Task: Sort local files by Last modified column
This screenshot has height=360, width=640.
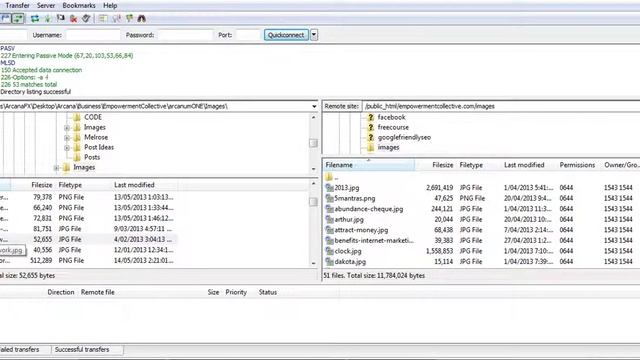Action: pyautogui.click(x=145, y=185)
